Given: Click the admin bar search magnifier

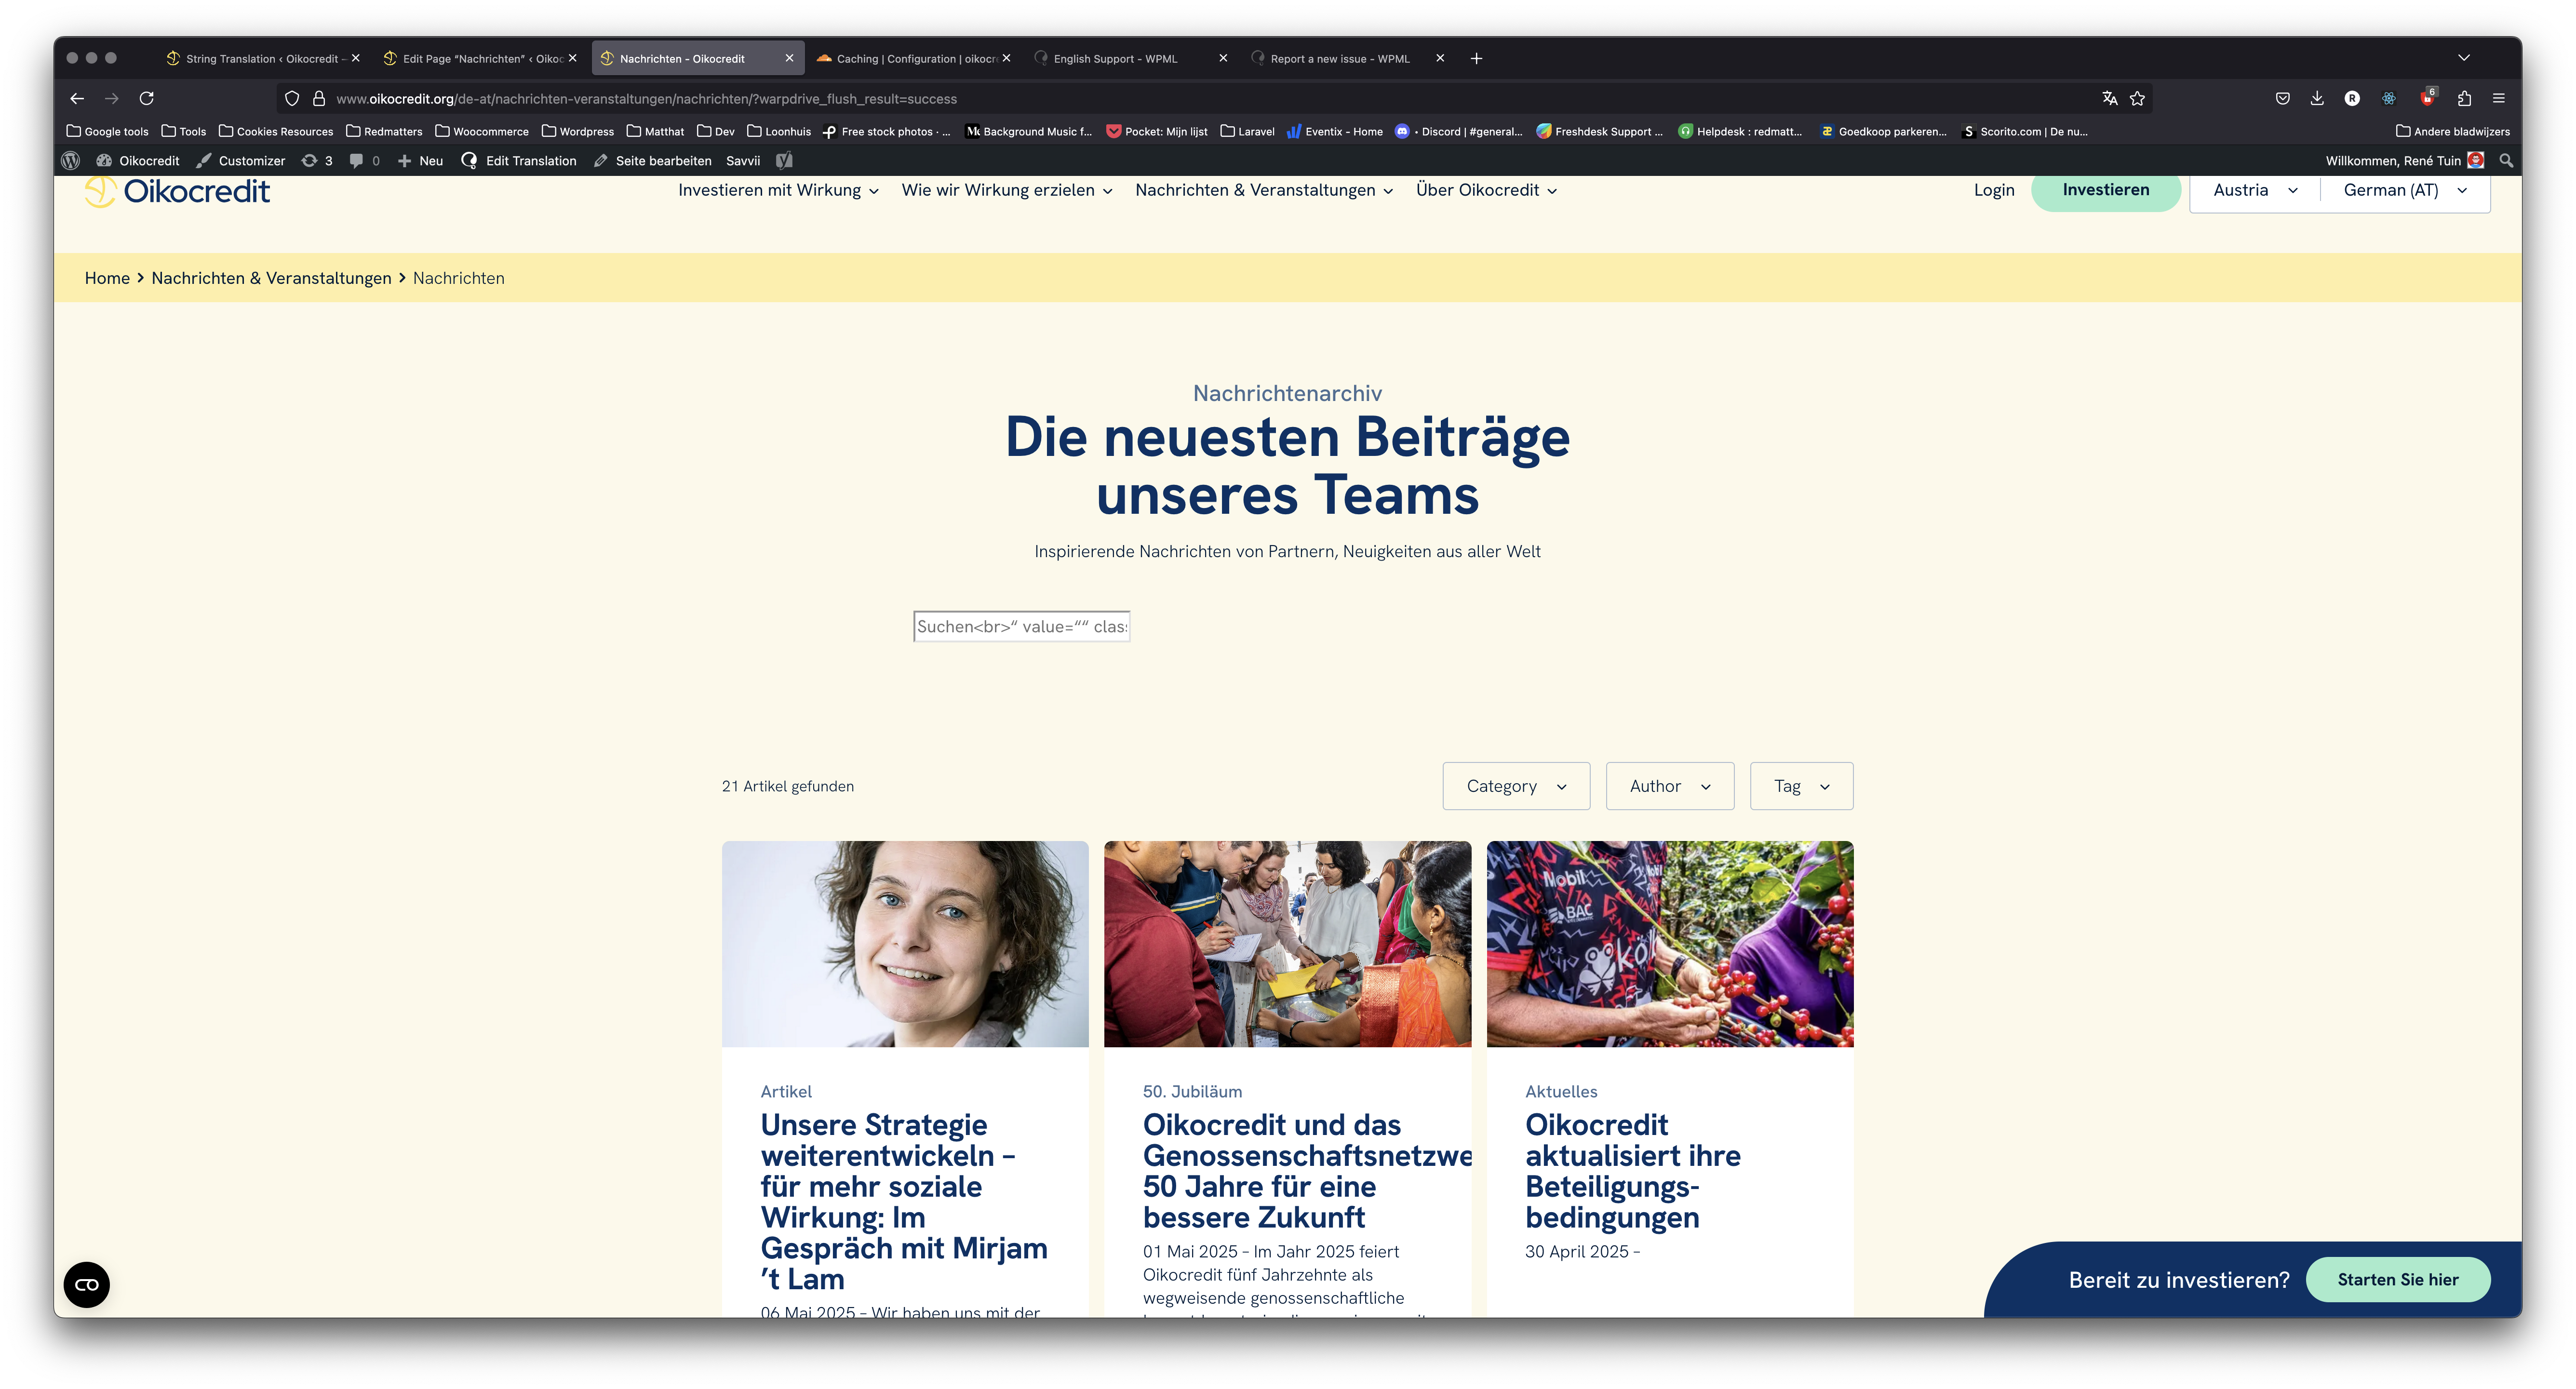Looking at the screenshot, I should (x=2506, y=161).
